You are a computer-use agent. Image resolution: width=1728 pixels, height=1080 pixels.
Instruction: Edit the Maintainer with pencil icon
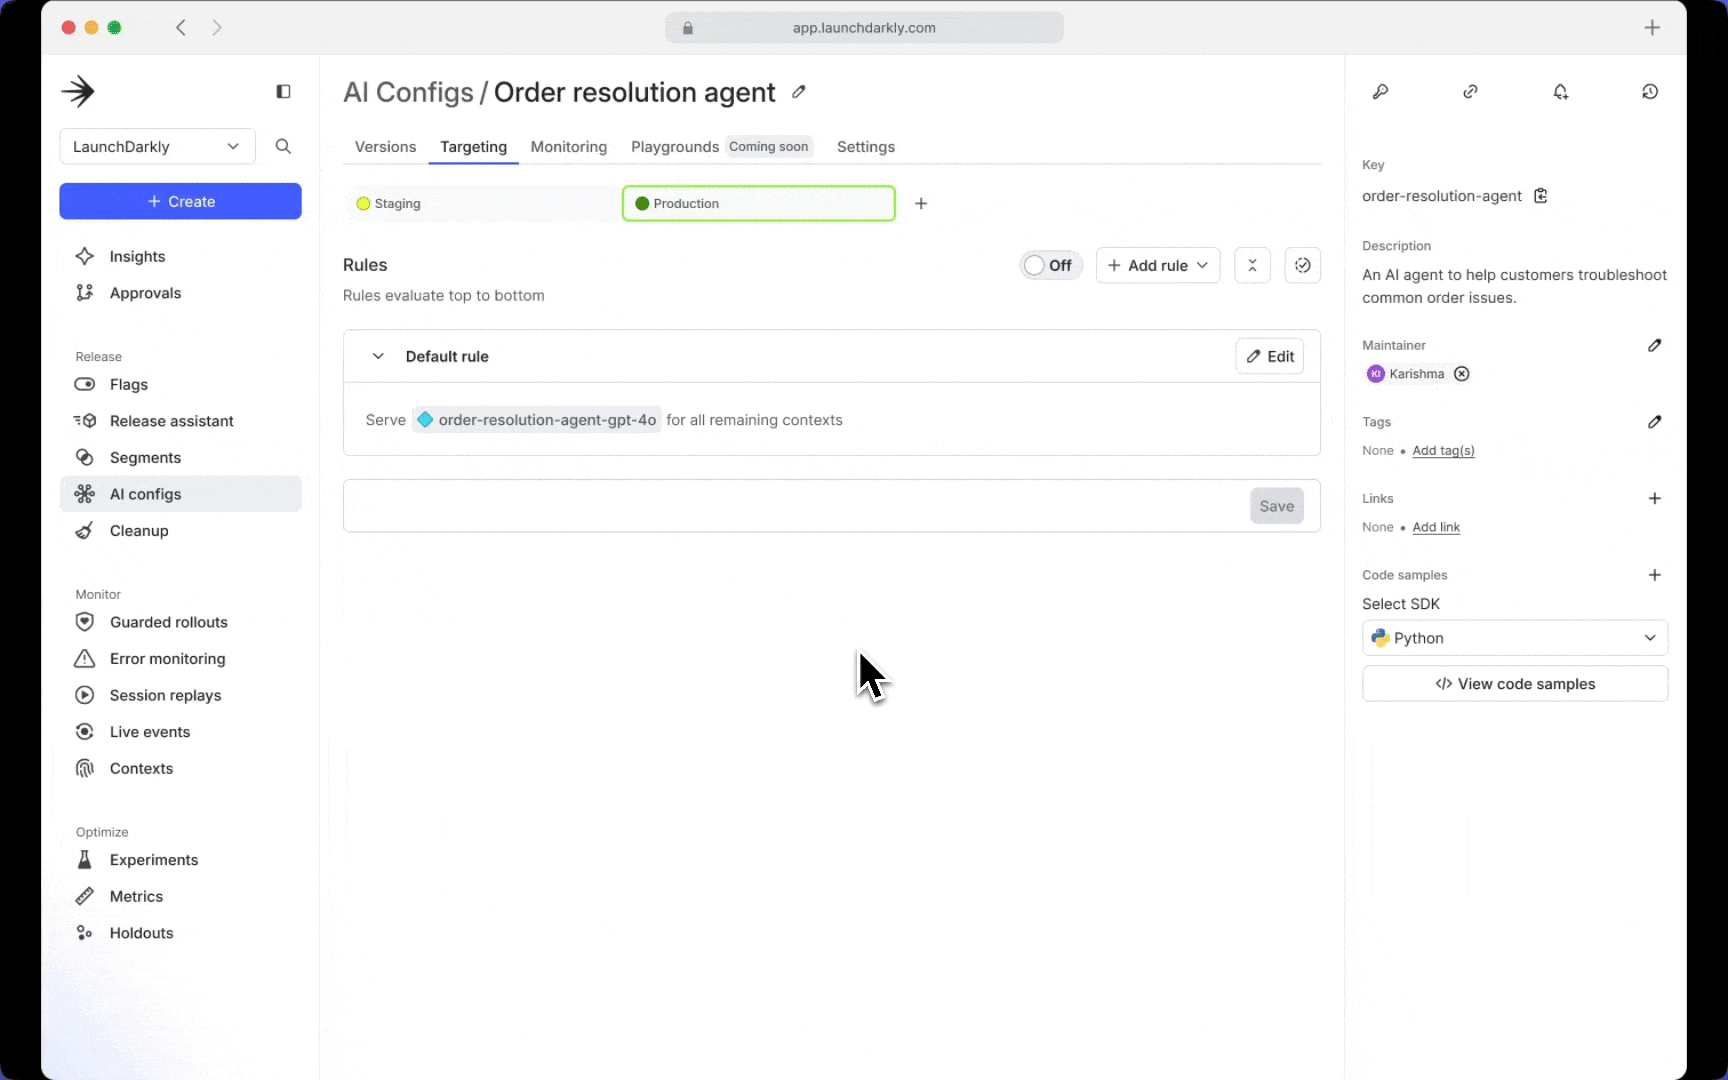(x=1654, y=345)
